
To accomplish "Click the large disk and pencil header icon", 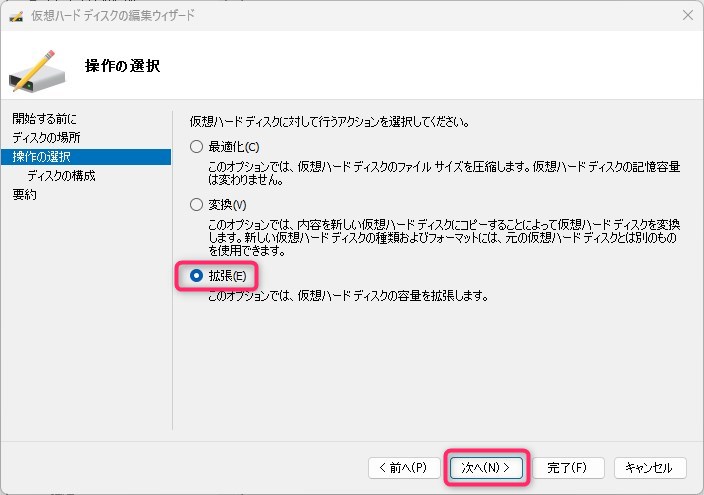I will 38,66.
